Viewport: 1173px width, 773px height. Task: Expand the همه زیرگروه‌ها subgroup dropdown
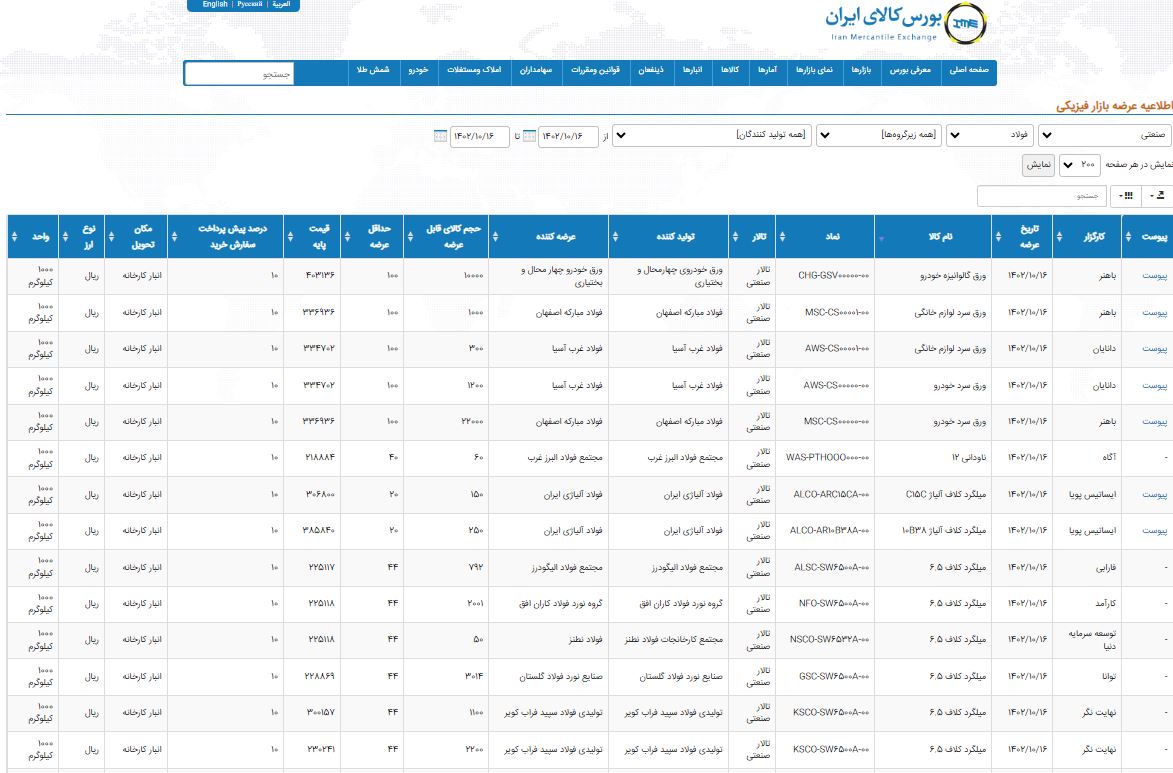coord(878,135)
